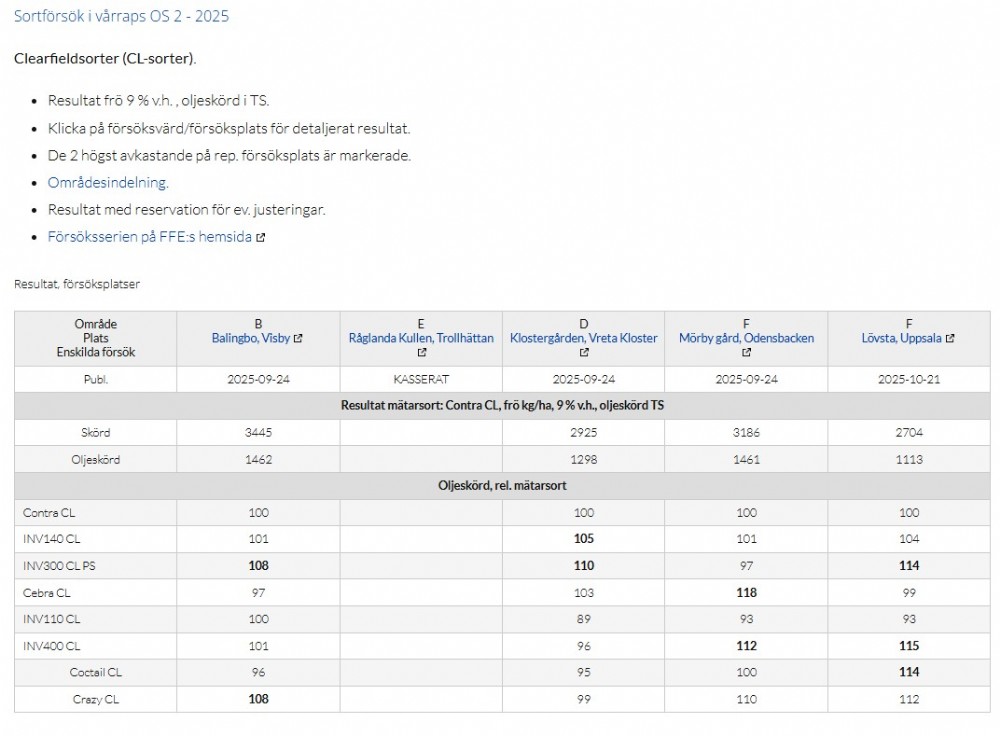Image resolution: width=1000 pixels, height=736 pixels.
Task: Select the INV300 CL PS row label
Action: 60,566
